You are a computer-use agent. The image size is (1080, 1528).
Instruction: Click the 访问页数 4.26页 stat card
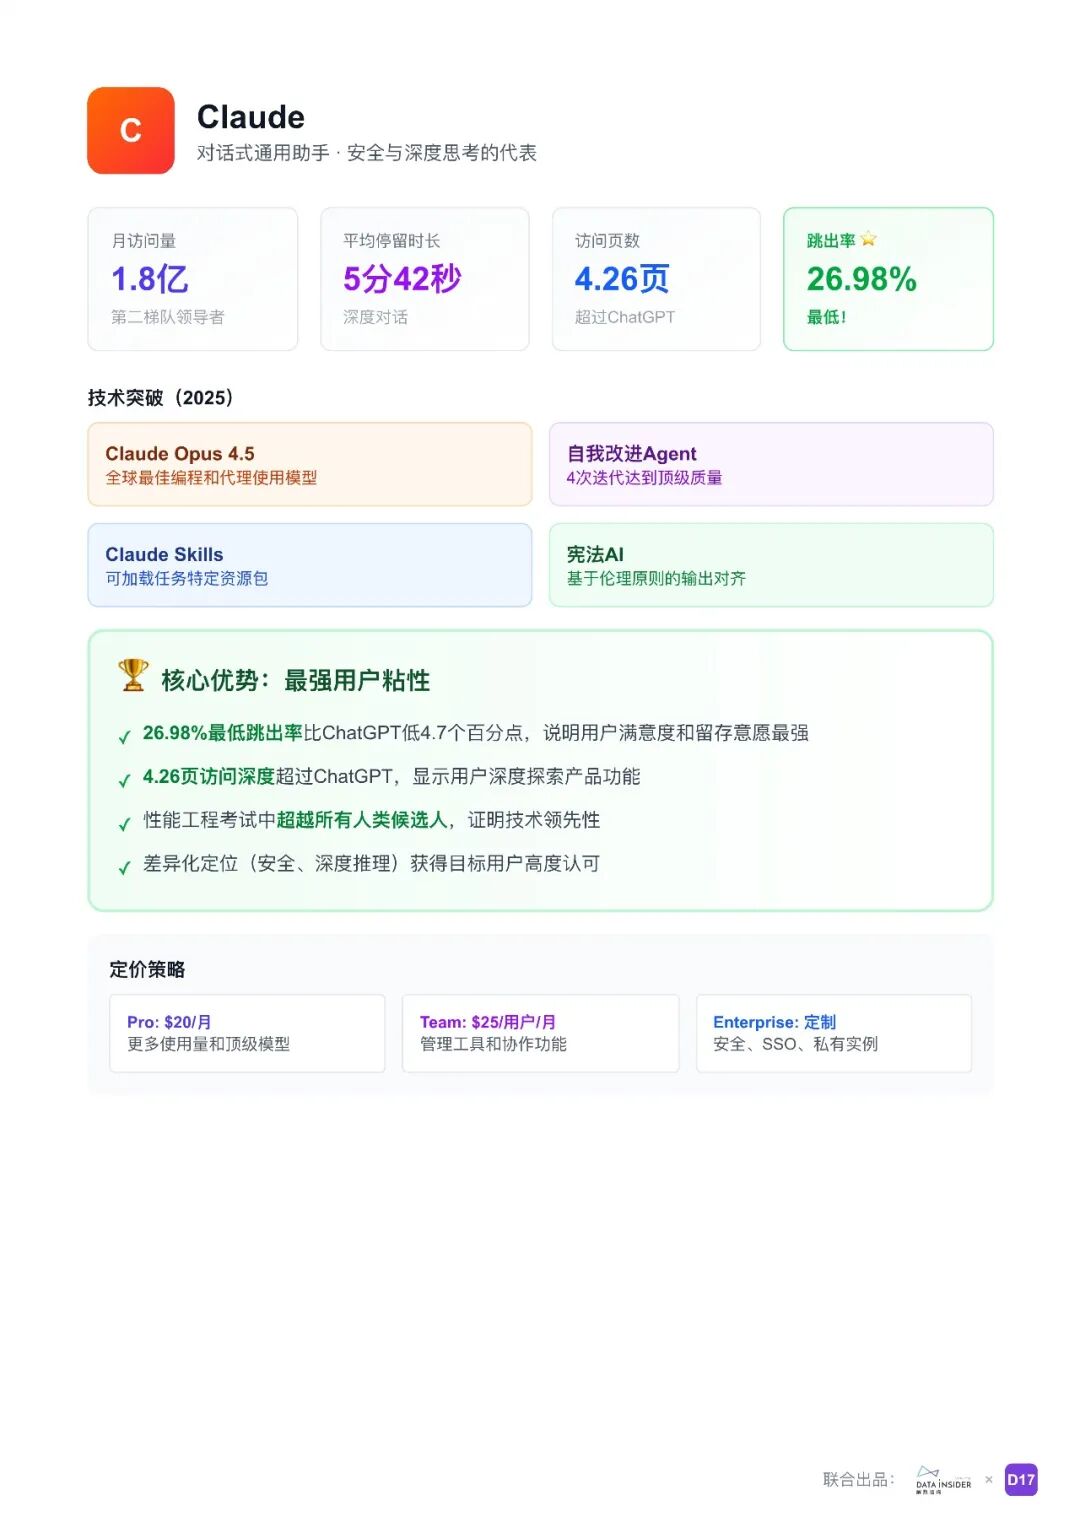pos(657,279)
